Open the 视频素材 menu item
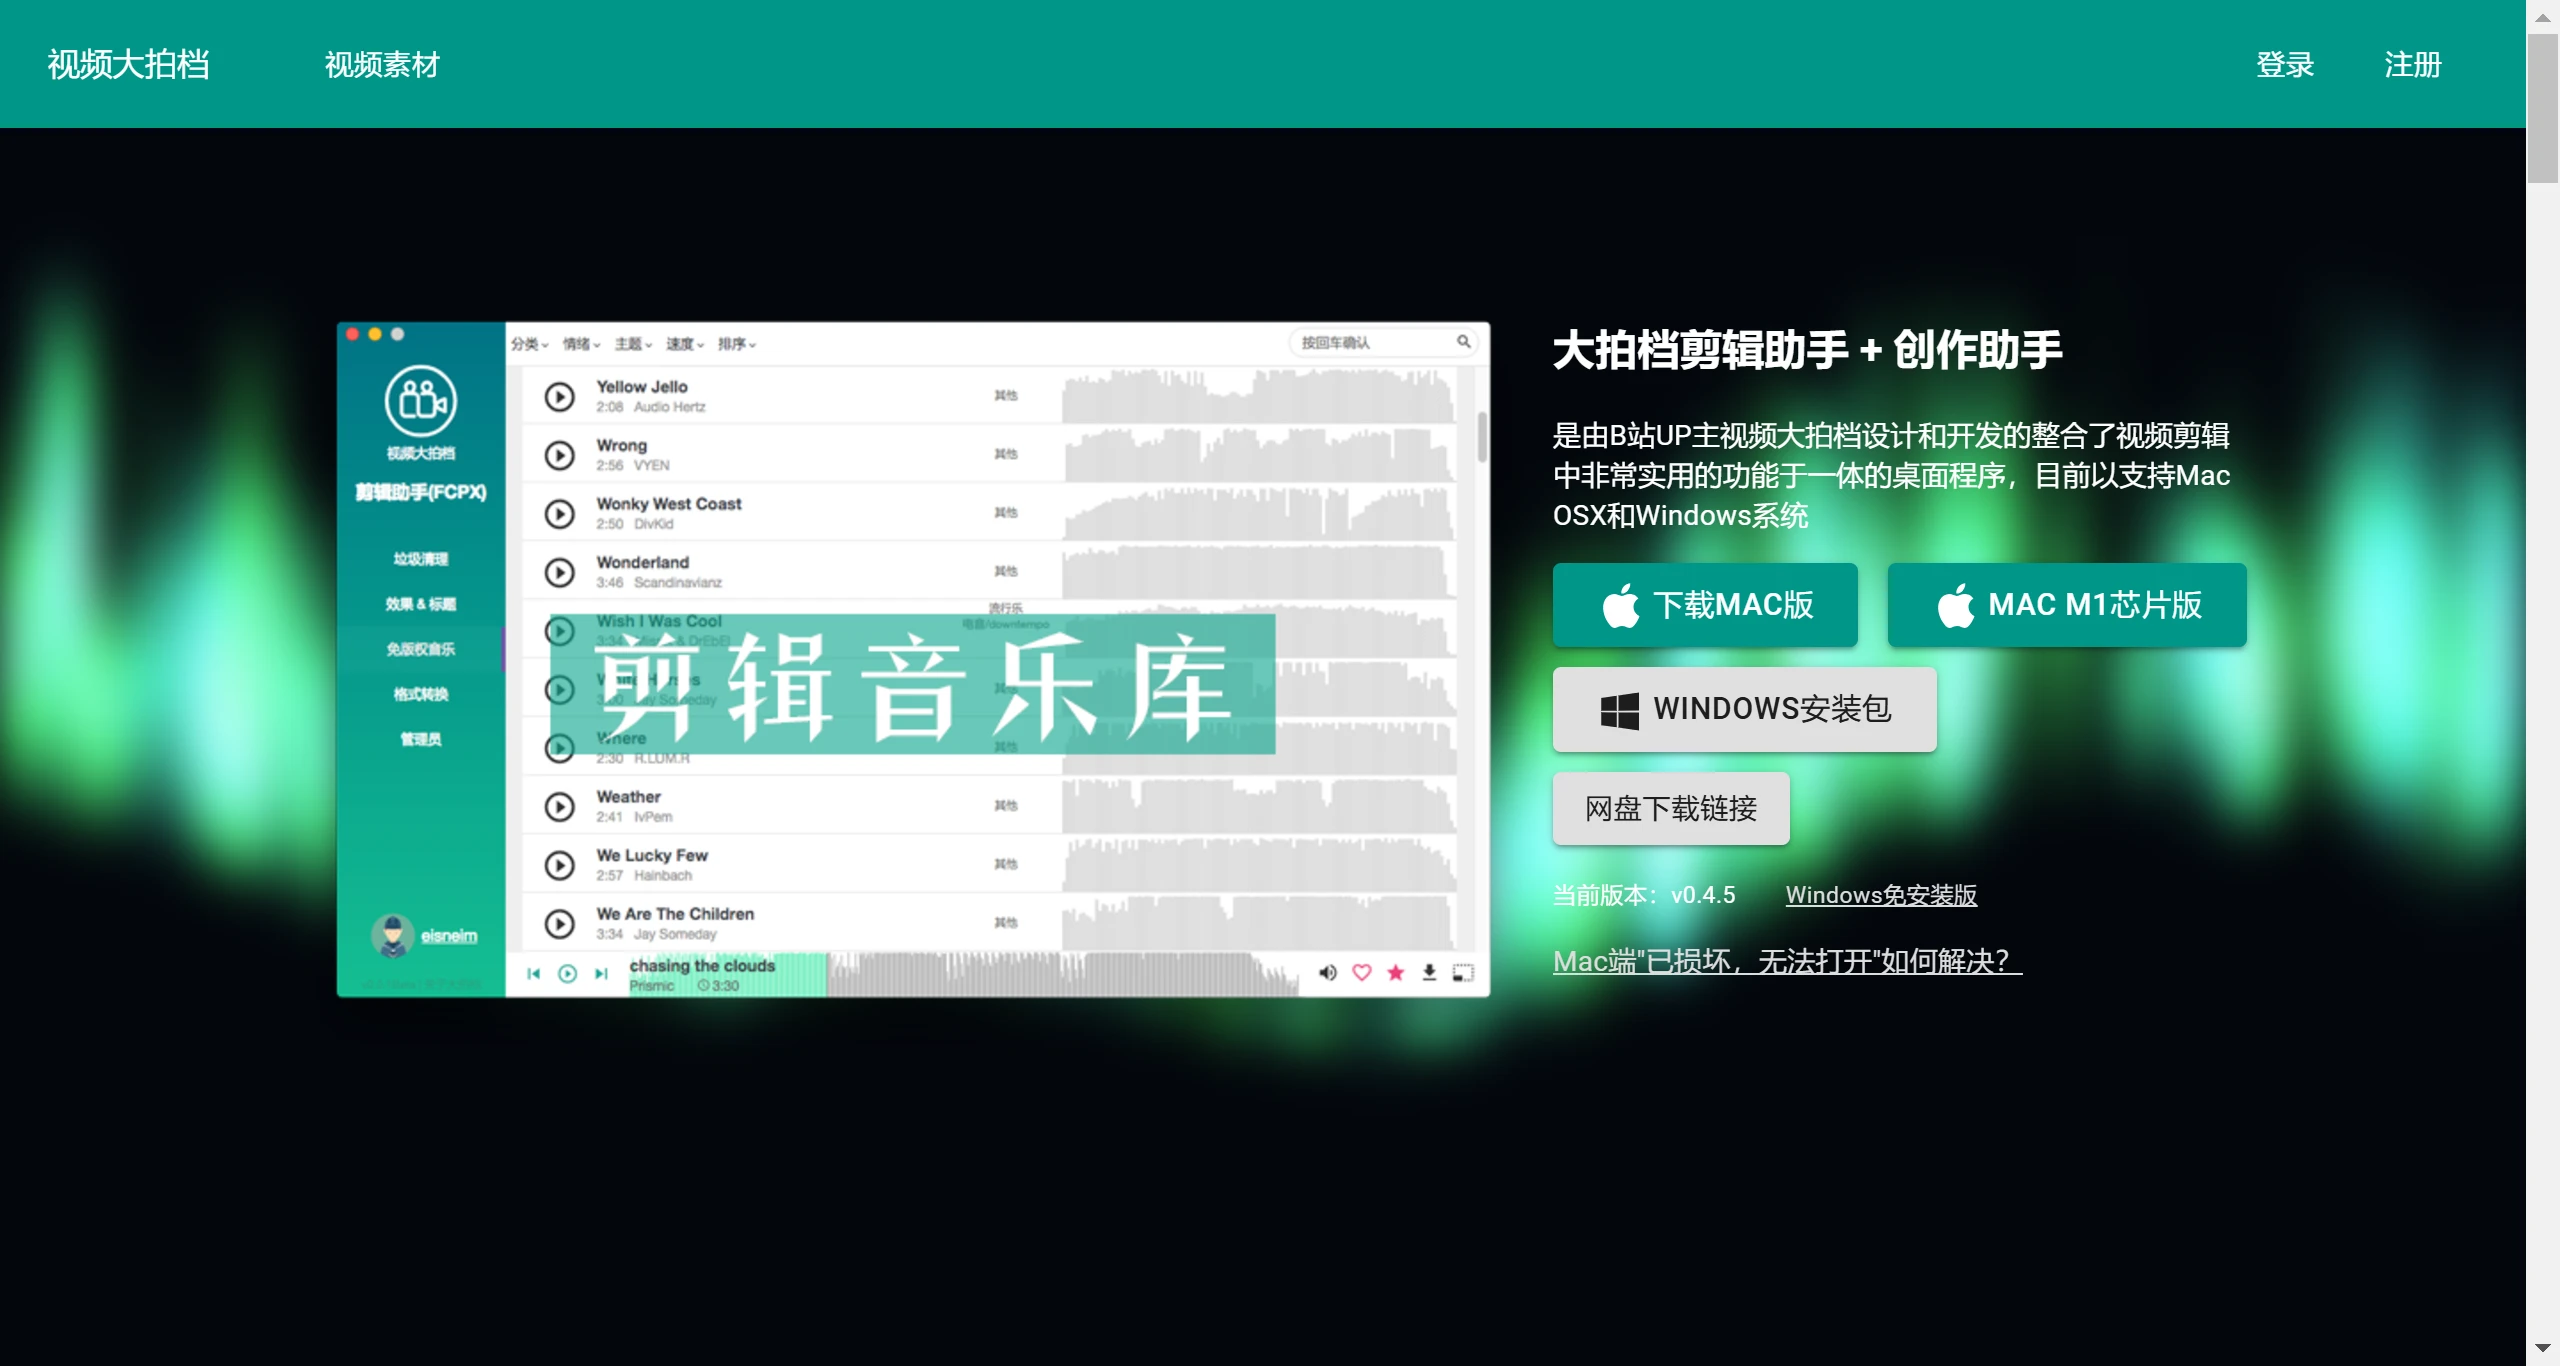The height and width of the screenshot is (1366, 2560). click(x=382, y=63)
